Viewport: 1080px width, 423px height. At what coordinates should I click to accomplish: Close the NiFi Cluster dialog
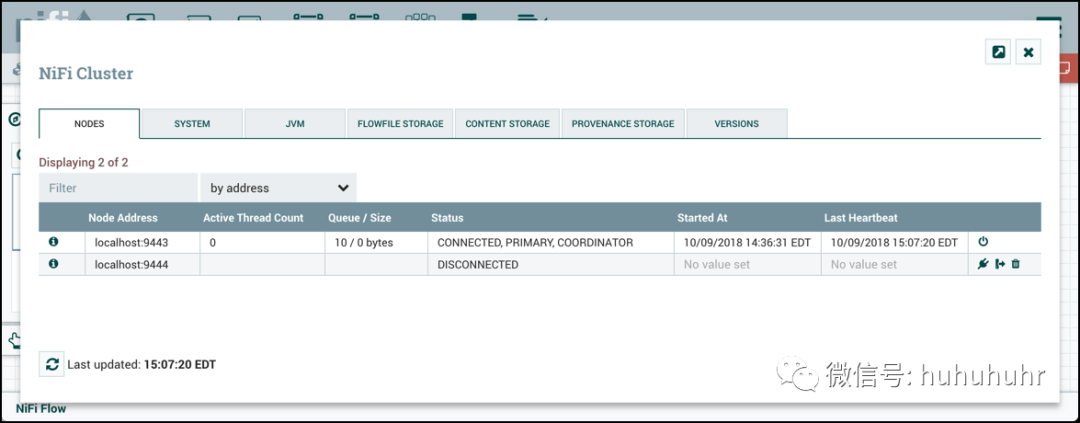1028,52
